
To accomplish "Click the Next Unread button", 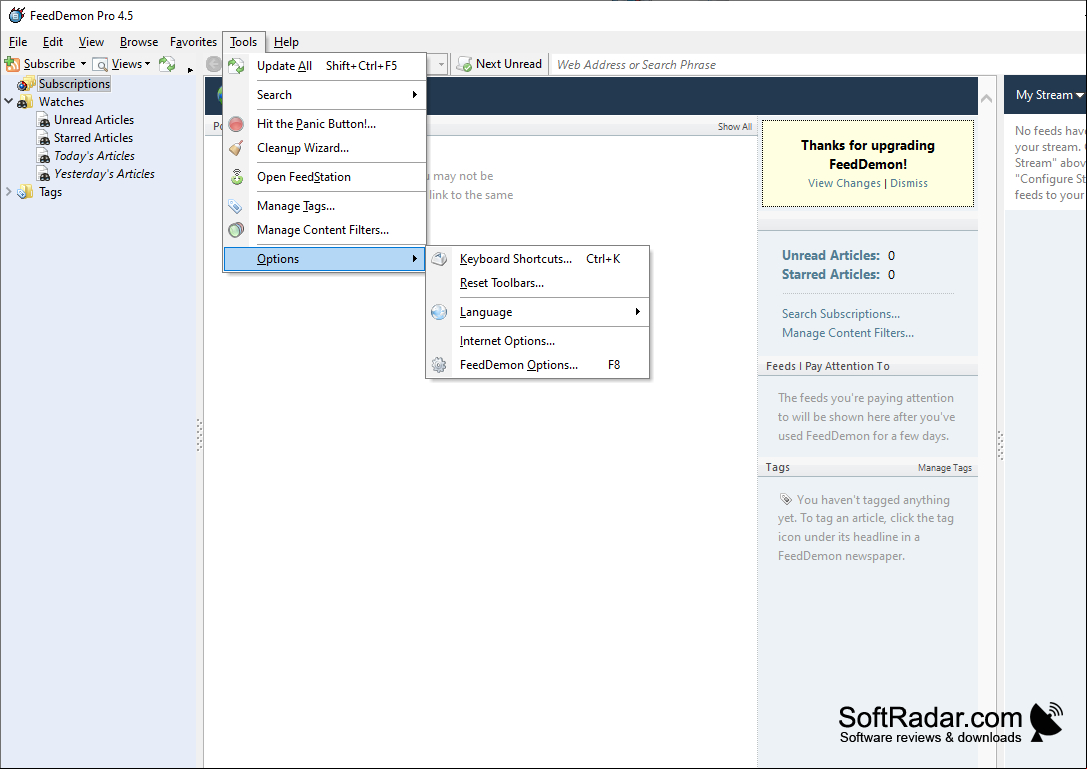I will [499, 64].
